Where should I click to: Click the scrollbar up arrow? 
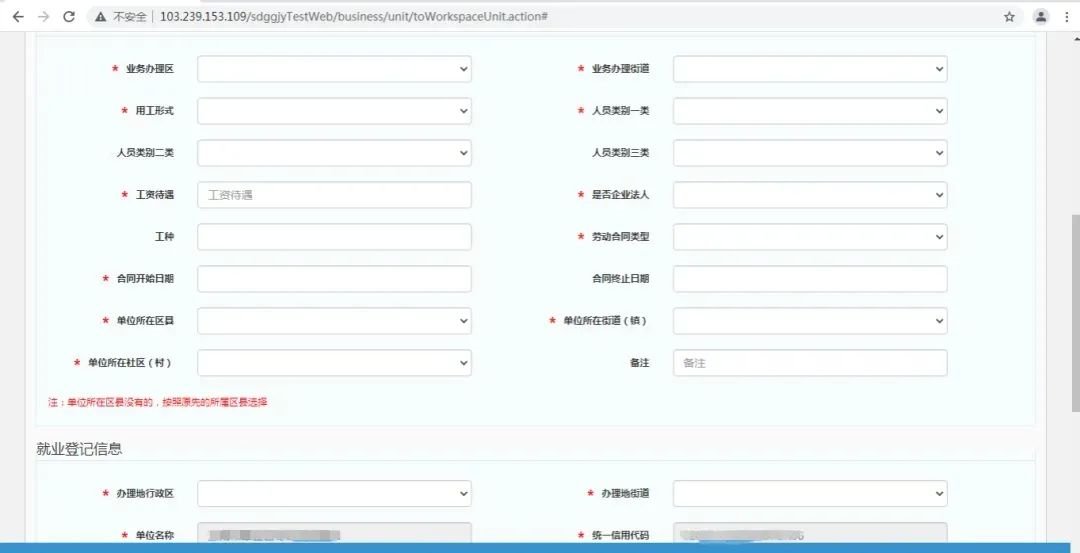click(x=1075, y=40)
